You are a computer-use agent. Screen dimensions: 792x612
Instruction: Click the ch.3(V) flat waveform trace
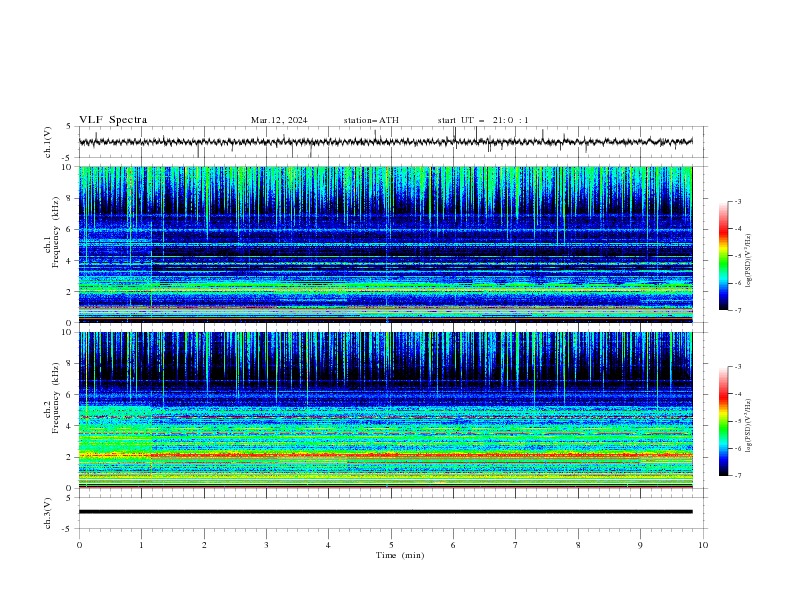tap(385, 512)
